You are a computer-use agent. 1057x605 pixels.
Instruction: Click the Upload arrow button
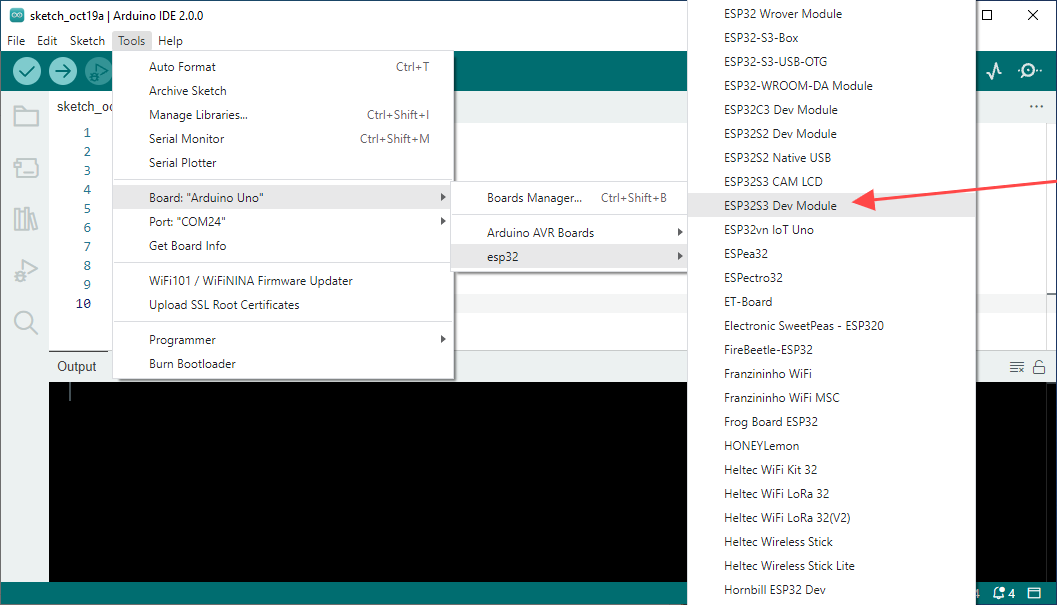(63, 71)
